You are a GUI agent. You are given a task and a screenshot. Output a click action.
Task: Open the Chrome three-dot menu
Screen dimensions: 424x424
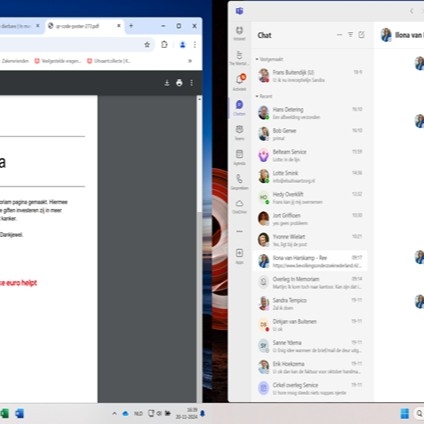(x=195, y=45)
